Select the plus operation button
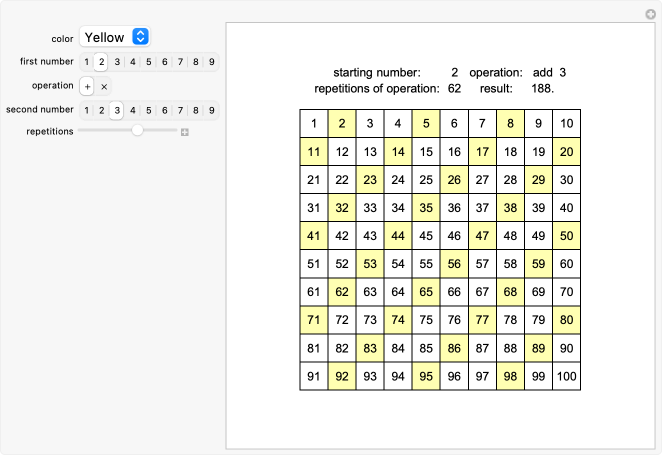The height and width of the screenshot is (456, 662). tap(87, 87)
